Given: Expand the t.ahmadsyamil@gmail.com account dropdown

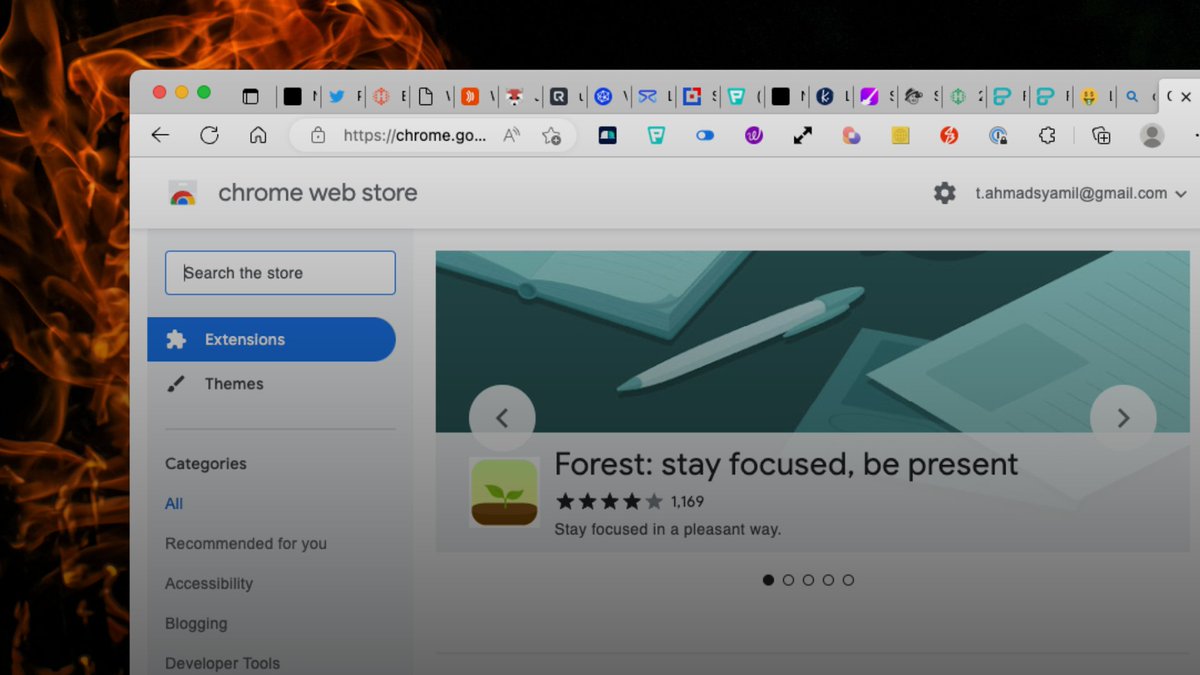Looking at the screenshot, I should 1180,194.
